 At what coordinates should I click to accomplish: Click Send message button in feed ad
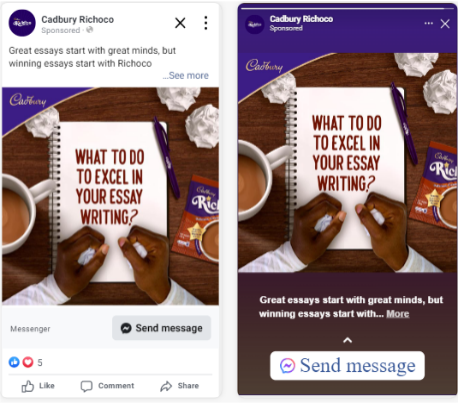click(162, 328)
